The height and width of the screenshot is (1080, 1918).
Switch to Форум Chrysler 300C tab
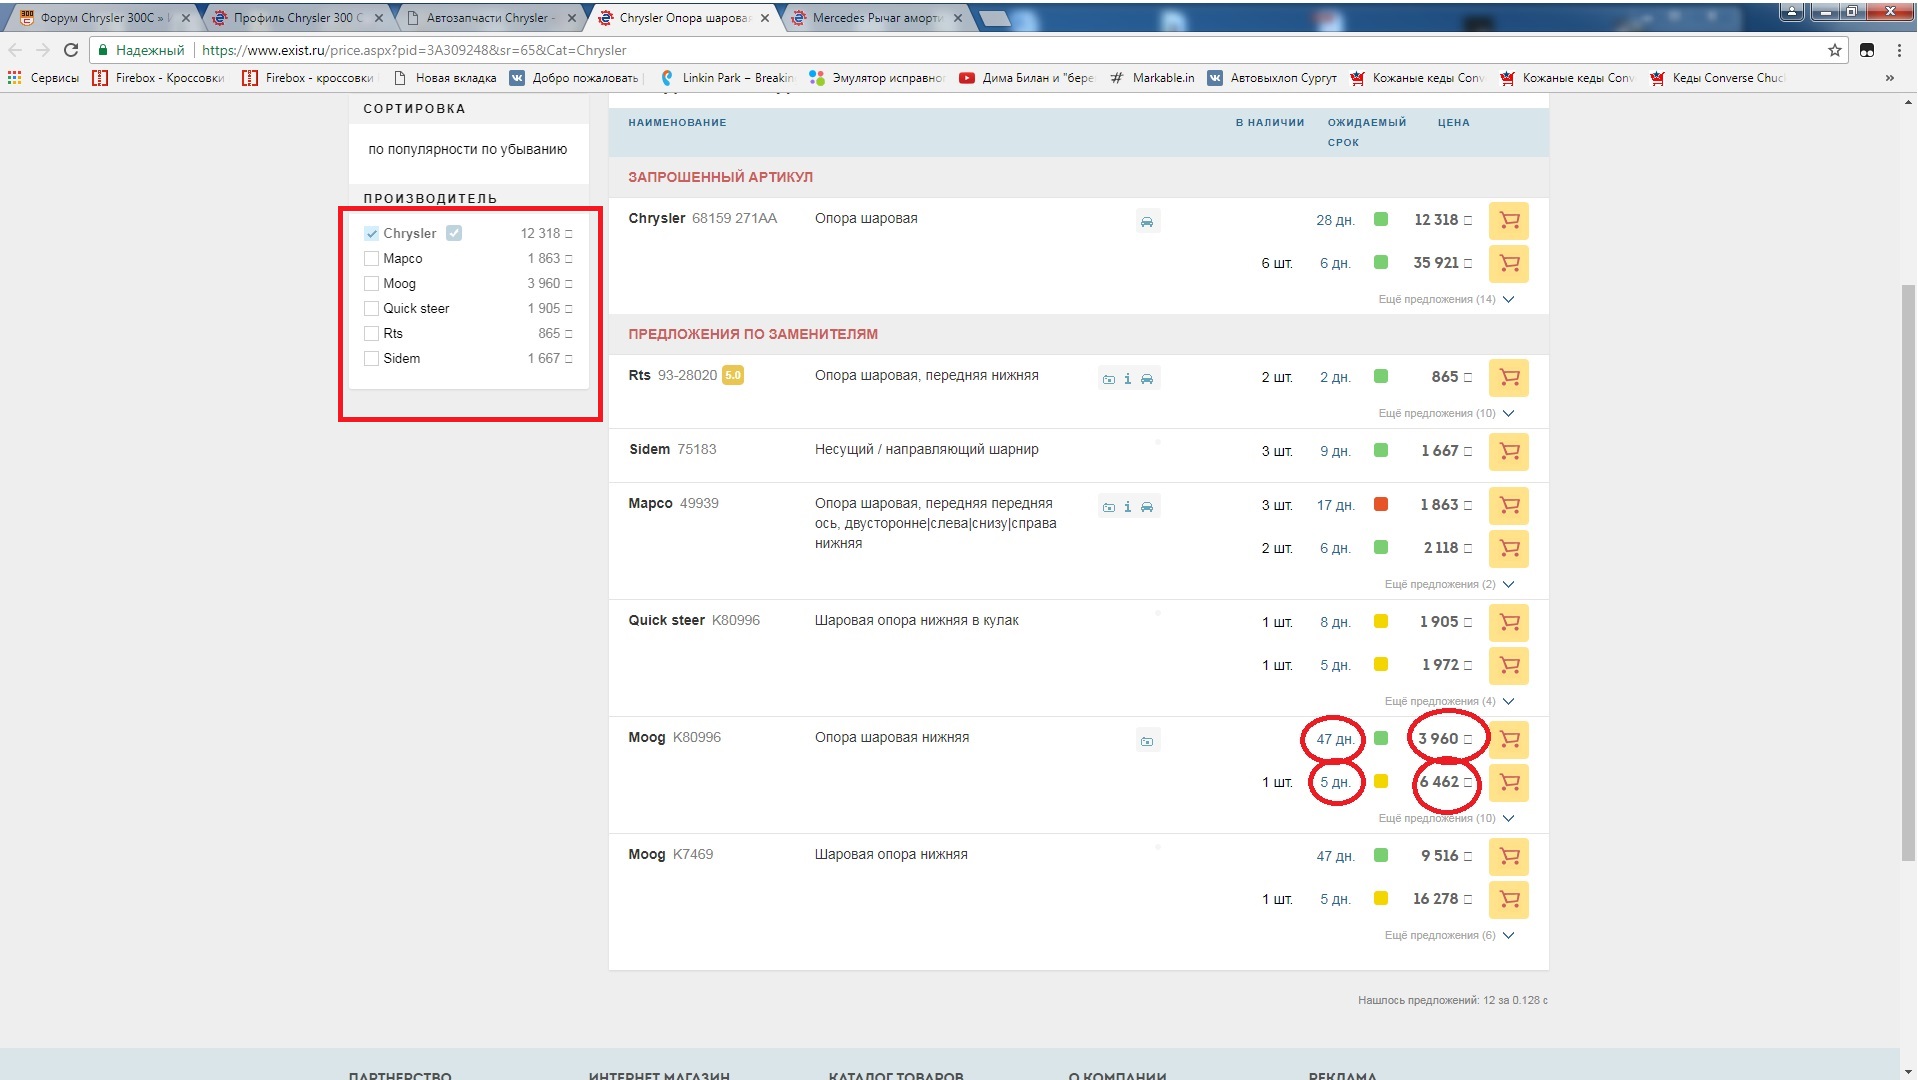coord(102,18)
